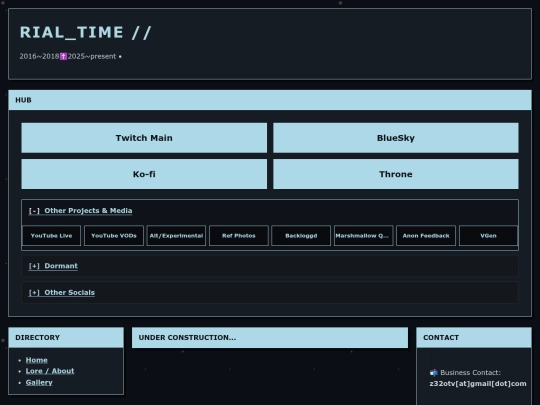Image resolution: width=540 pixels, height=405 pixels.
Task: Open the Marshmallow Q... button
Action: tap(363, 236)
